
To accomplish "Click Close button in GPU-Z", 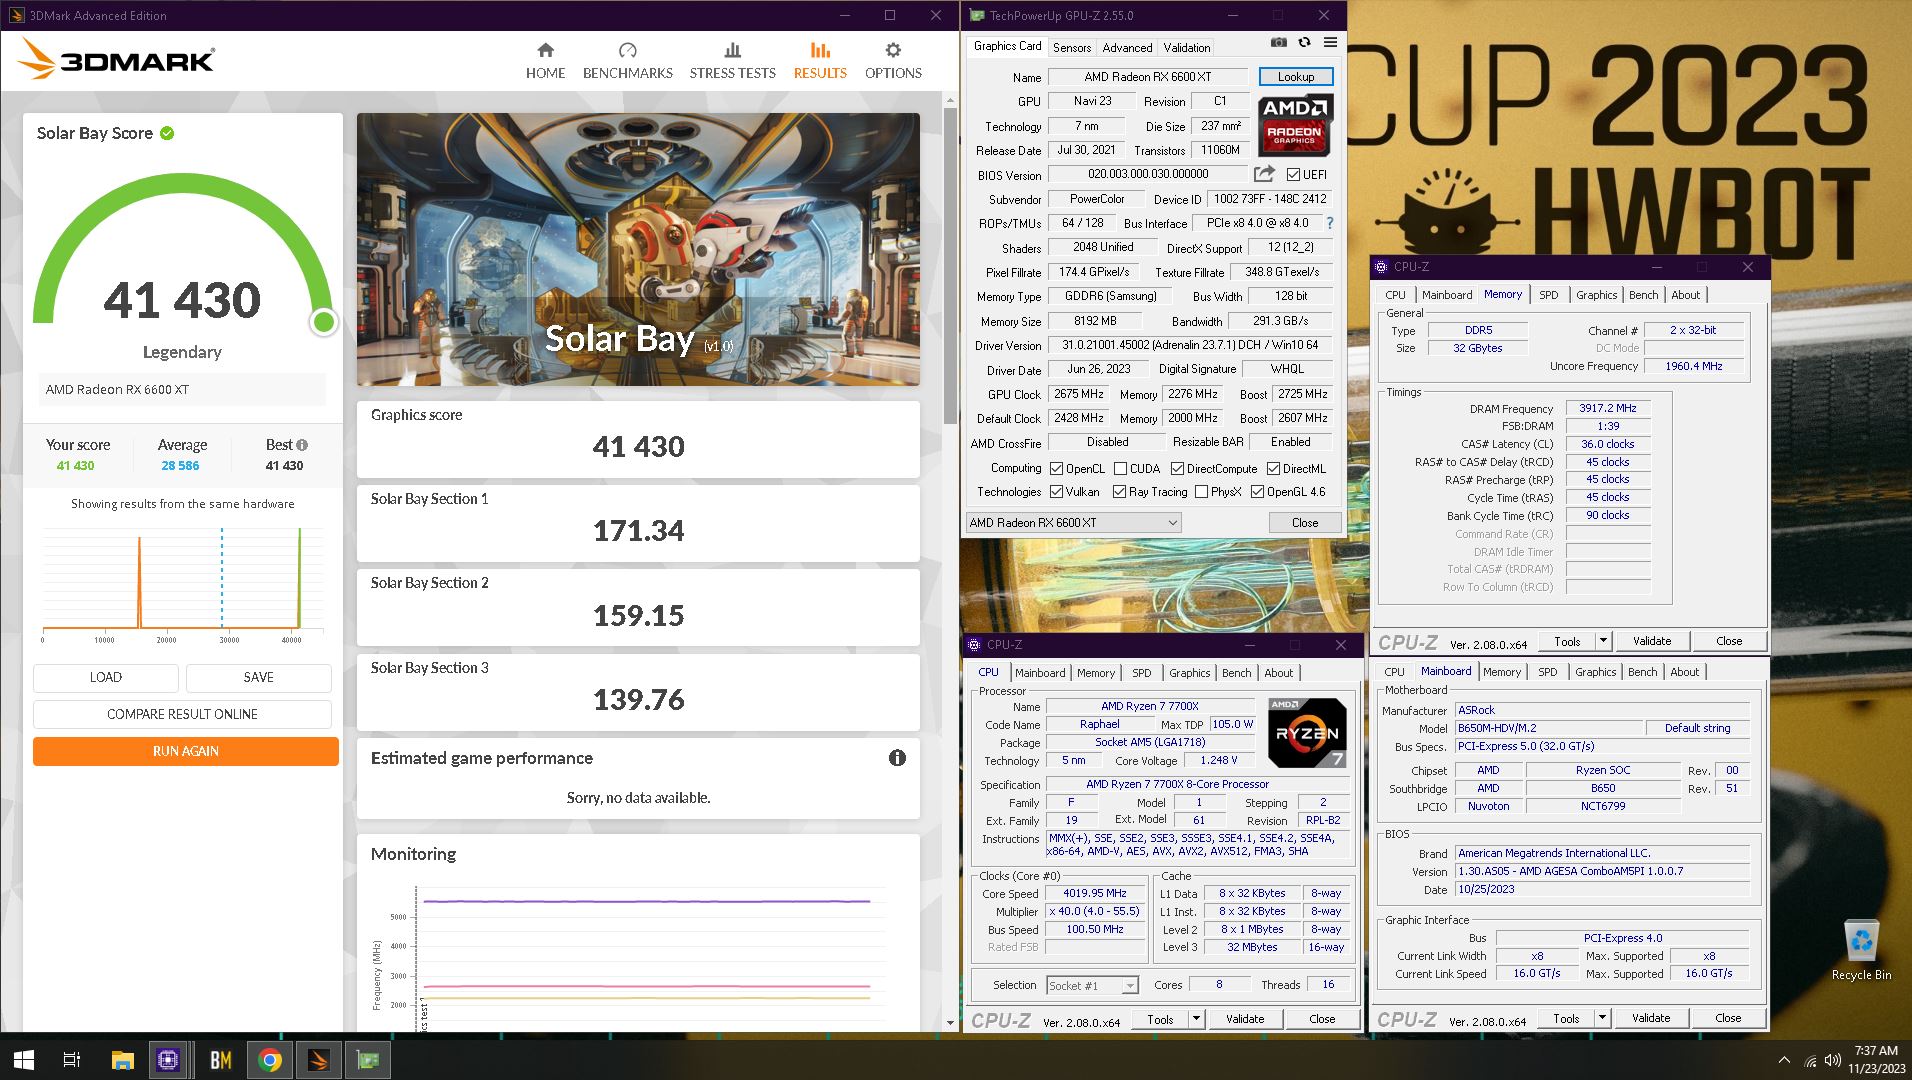I will tap(1304, 522).
